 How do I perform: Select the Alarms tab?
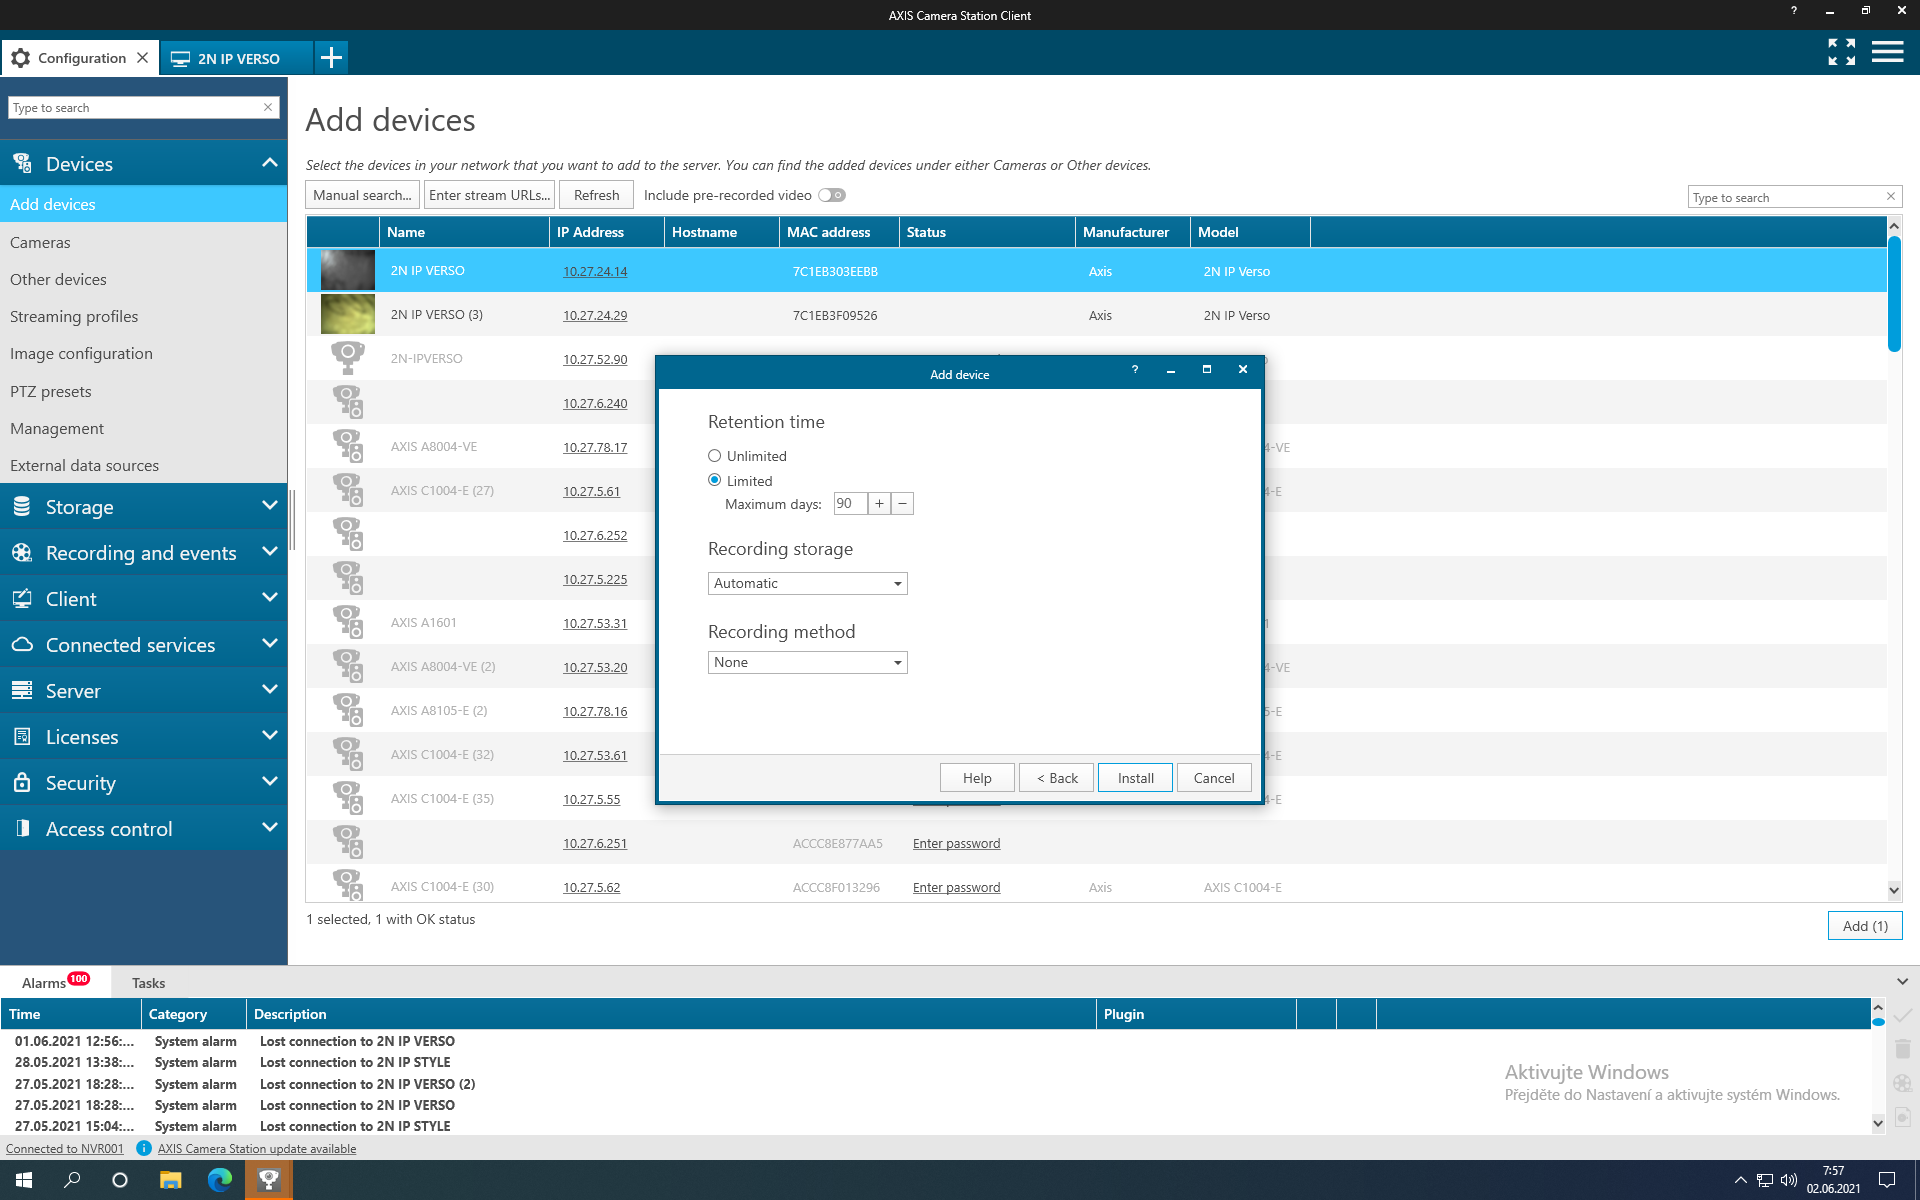tap(55, 982)
